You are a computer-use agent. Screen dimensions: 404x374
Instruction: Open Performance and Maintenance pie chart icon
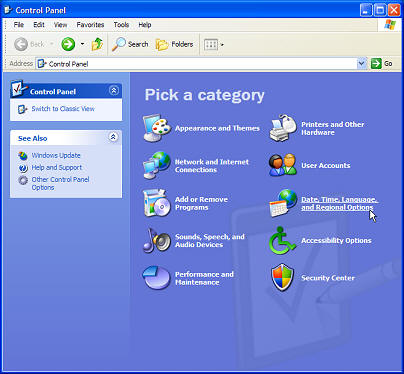[156, 277]
